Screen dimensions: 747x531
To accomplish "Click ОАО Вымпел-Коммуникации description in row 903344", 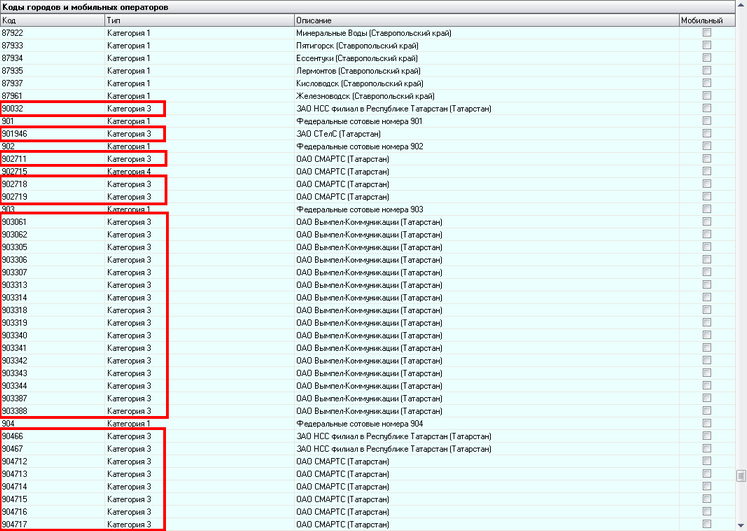I will tap(369, 386).
